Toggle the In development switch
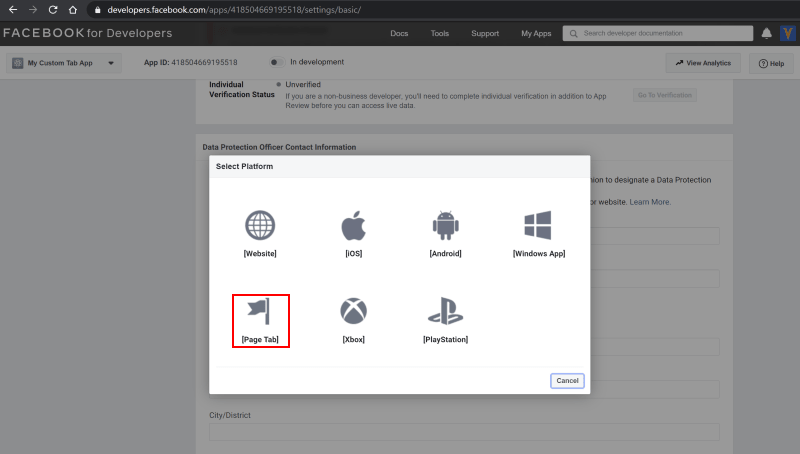 [x=277, y=62]
